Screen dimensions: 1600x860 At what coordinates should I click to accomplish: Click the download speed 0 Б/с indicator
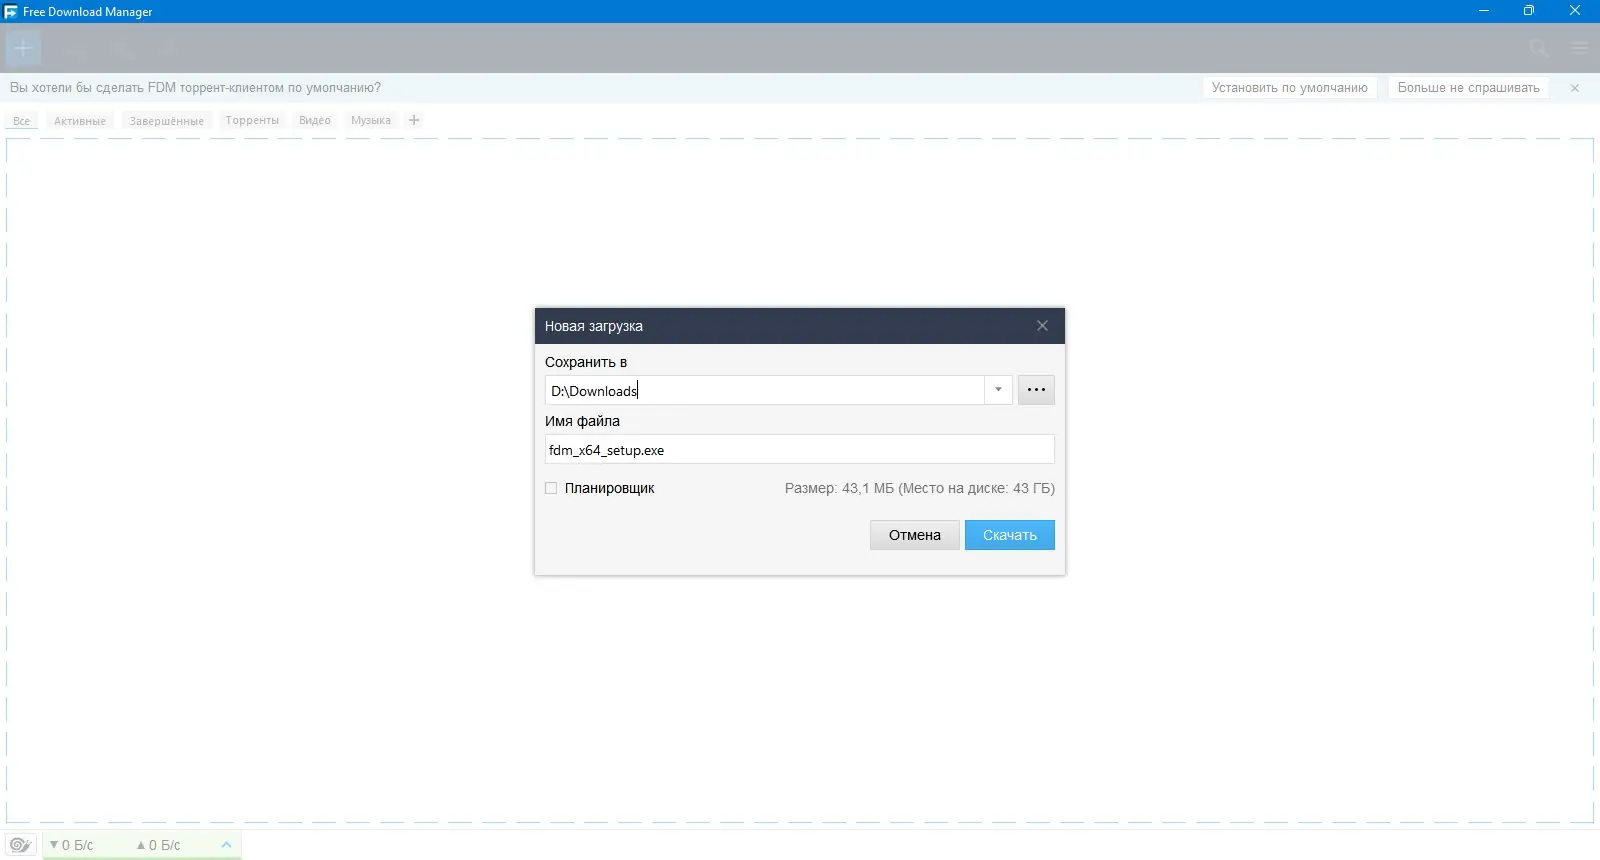tap(71, 845)
